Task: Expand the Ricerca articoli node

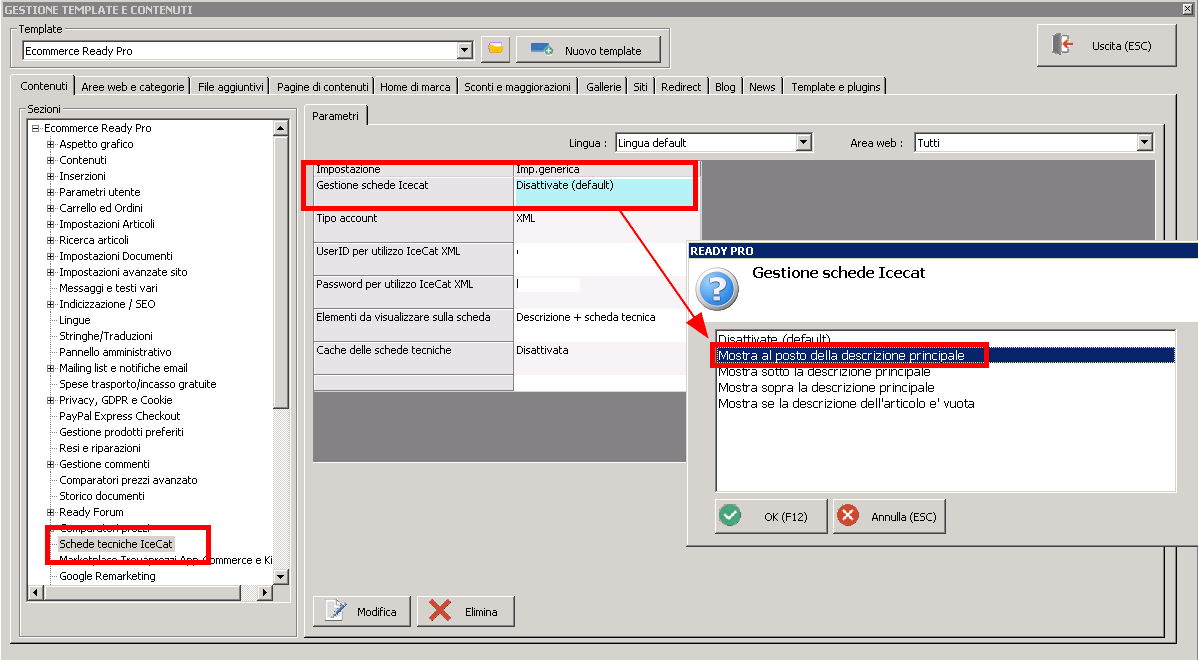Action: tap(50, 241)
